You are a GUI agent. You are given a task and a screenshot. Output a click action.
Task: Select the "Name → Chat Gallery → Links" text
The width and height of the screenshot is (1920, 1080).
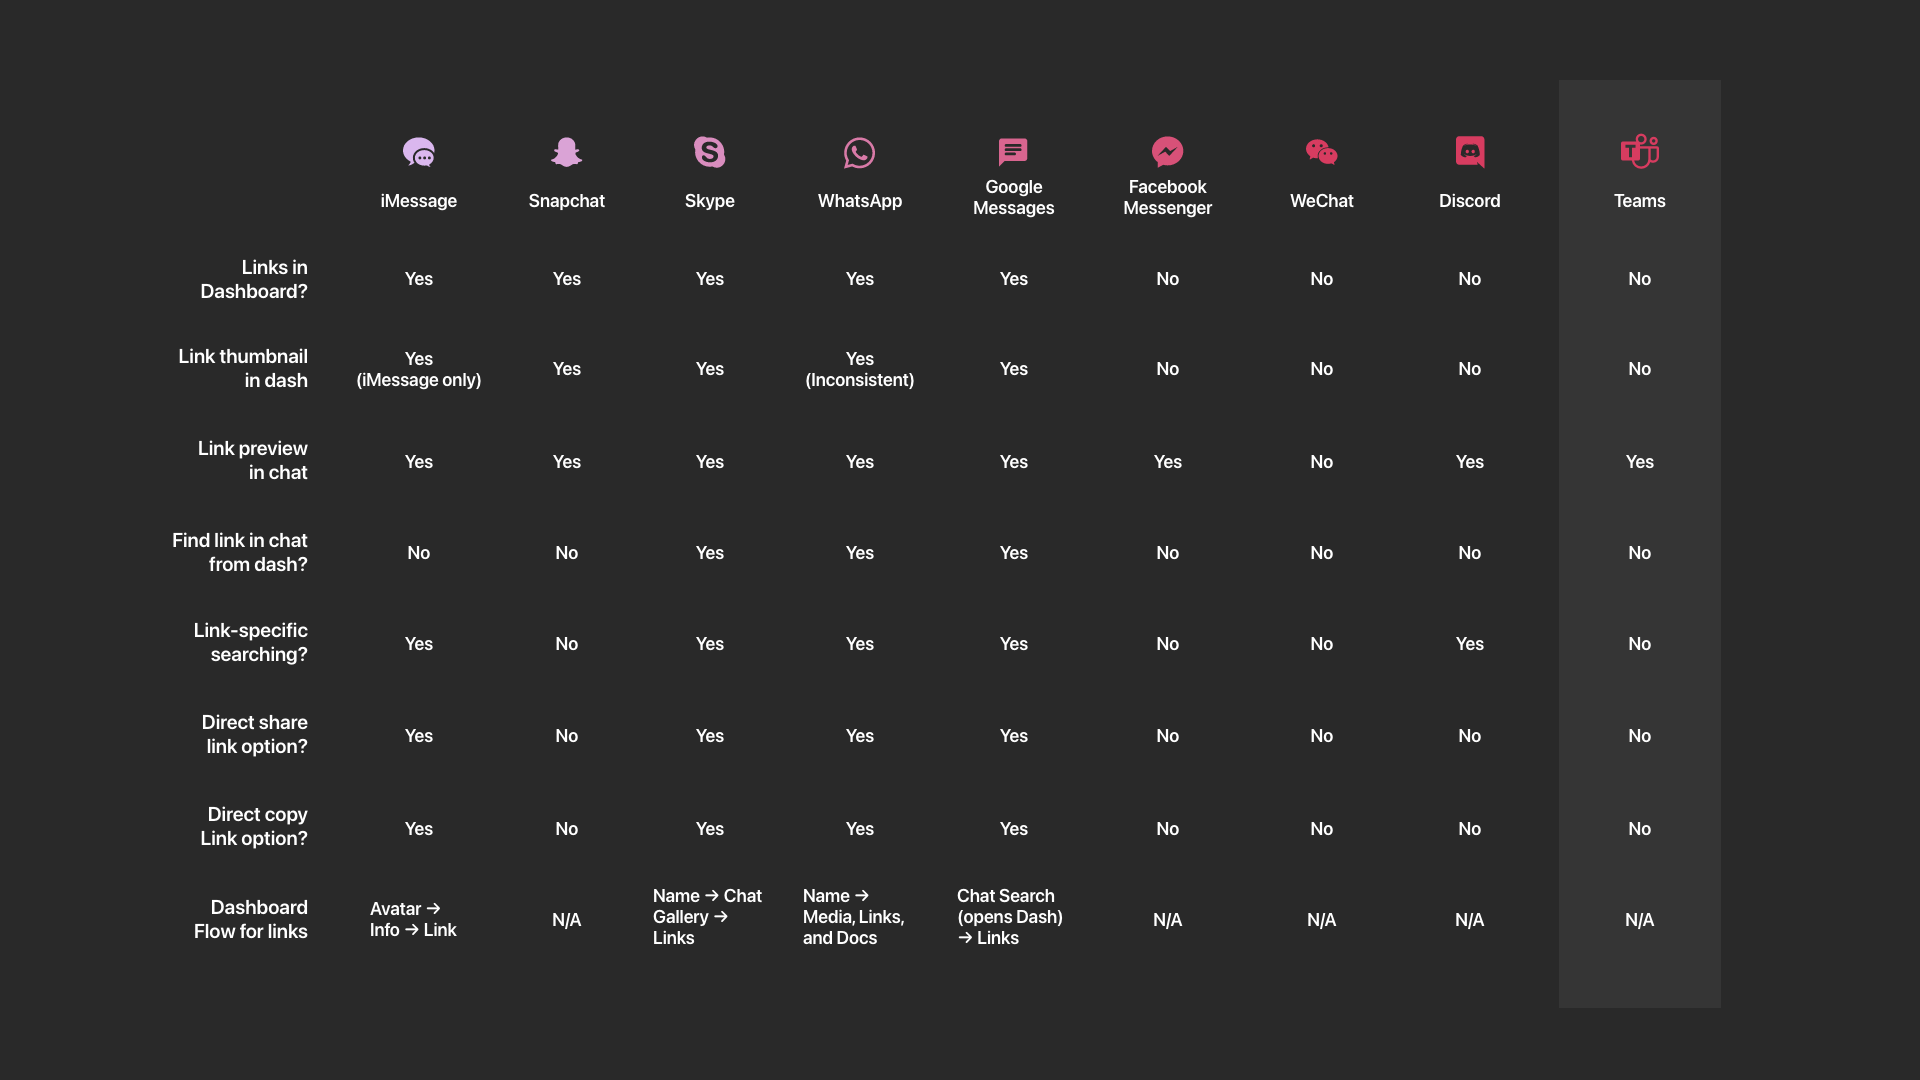(x=707, y=917)
